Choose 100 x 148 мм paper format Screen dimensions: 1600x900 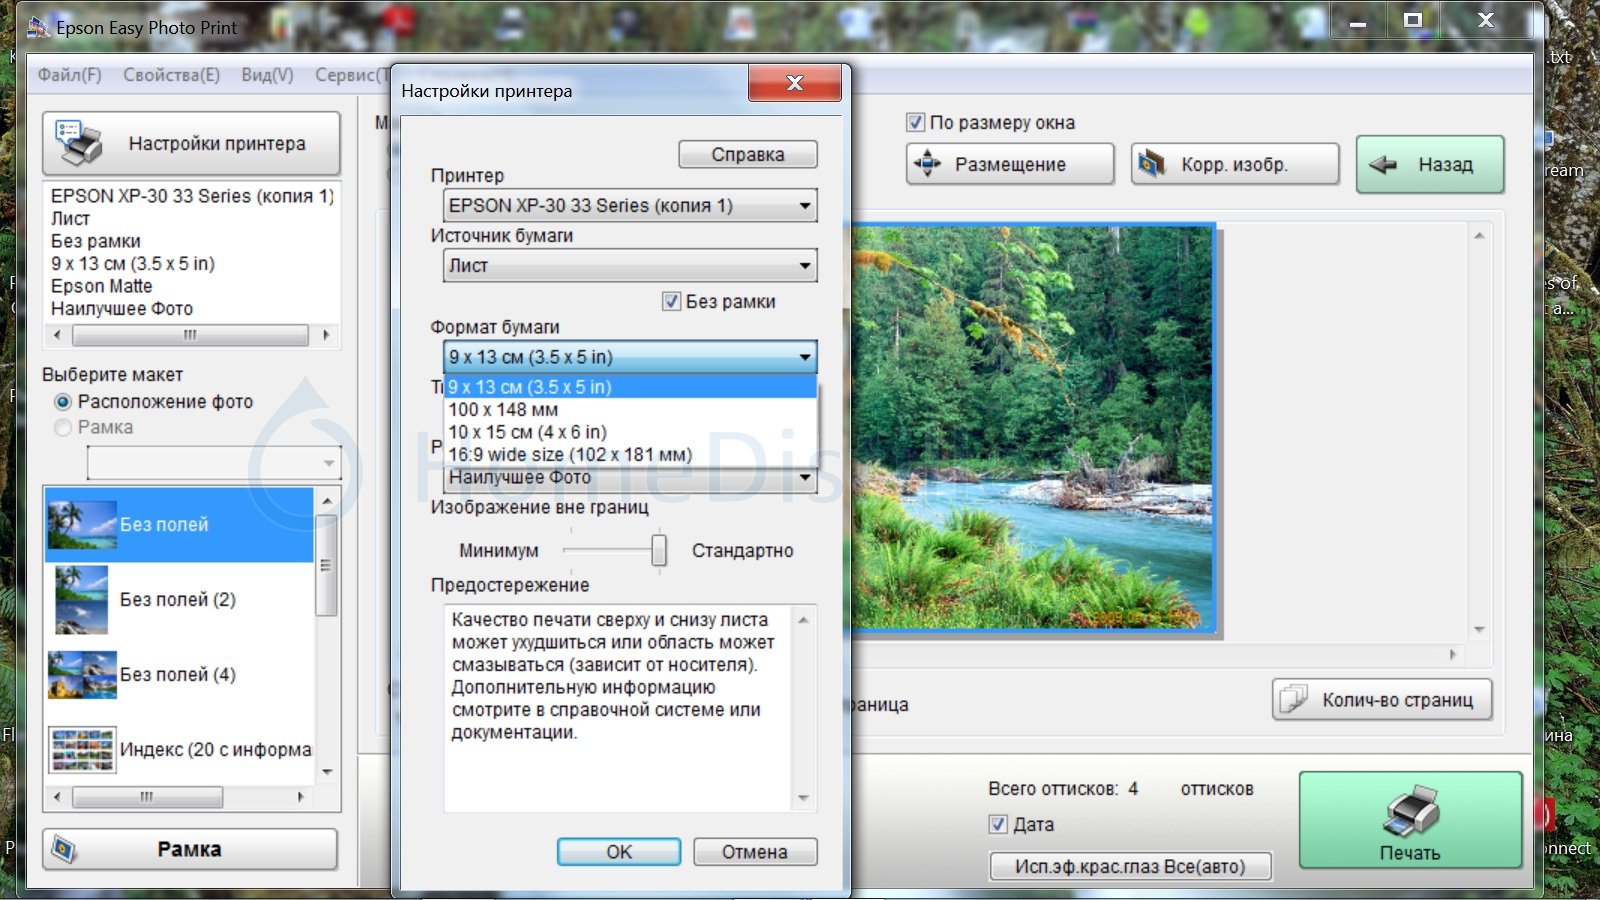630,410
